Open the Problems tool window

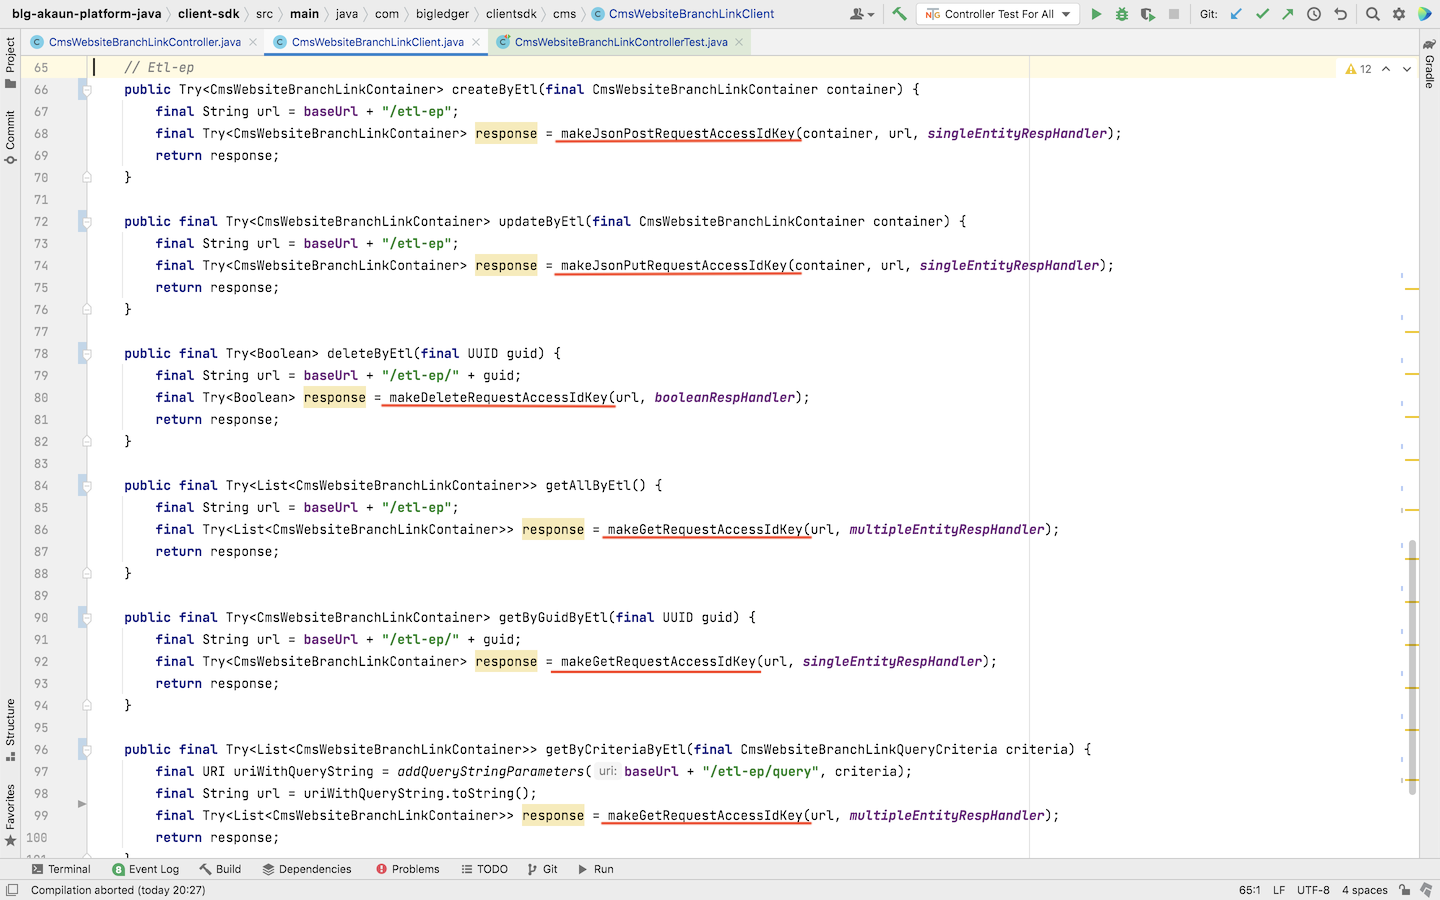(x=407, y=869)
